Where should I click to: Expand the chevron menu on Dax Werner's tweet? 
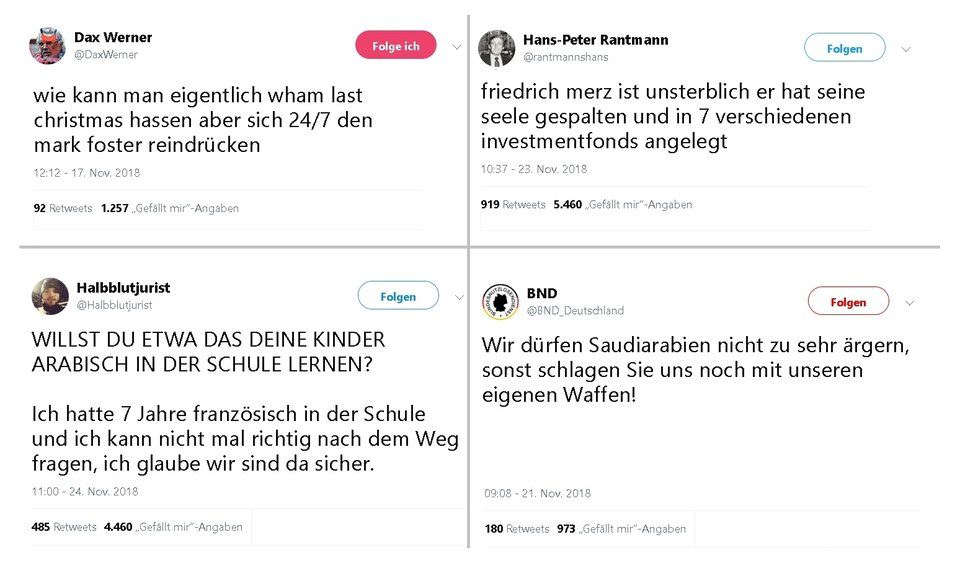pyautogui.click(x=457, y=47)
